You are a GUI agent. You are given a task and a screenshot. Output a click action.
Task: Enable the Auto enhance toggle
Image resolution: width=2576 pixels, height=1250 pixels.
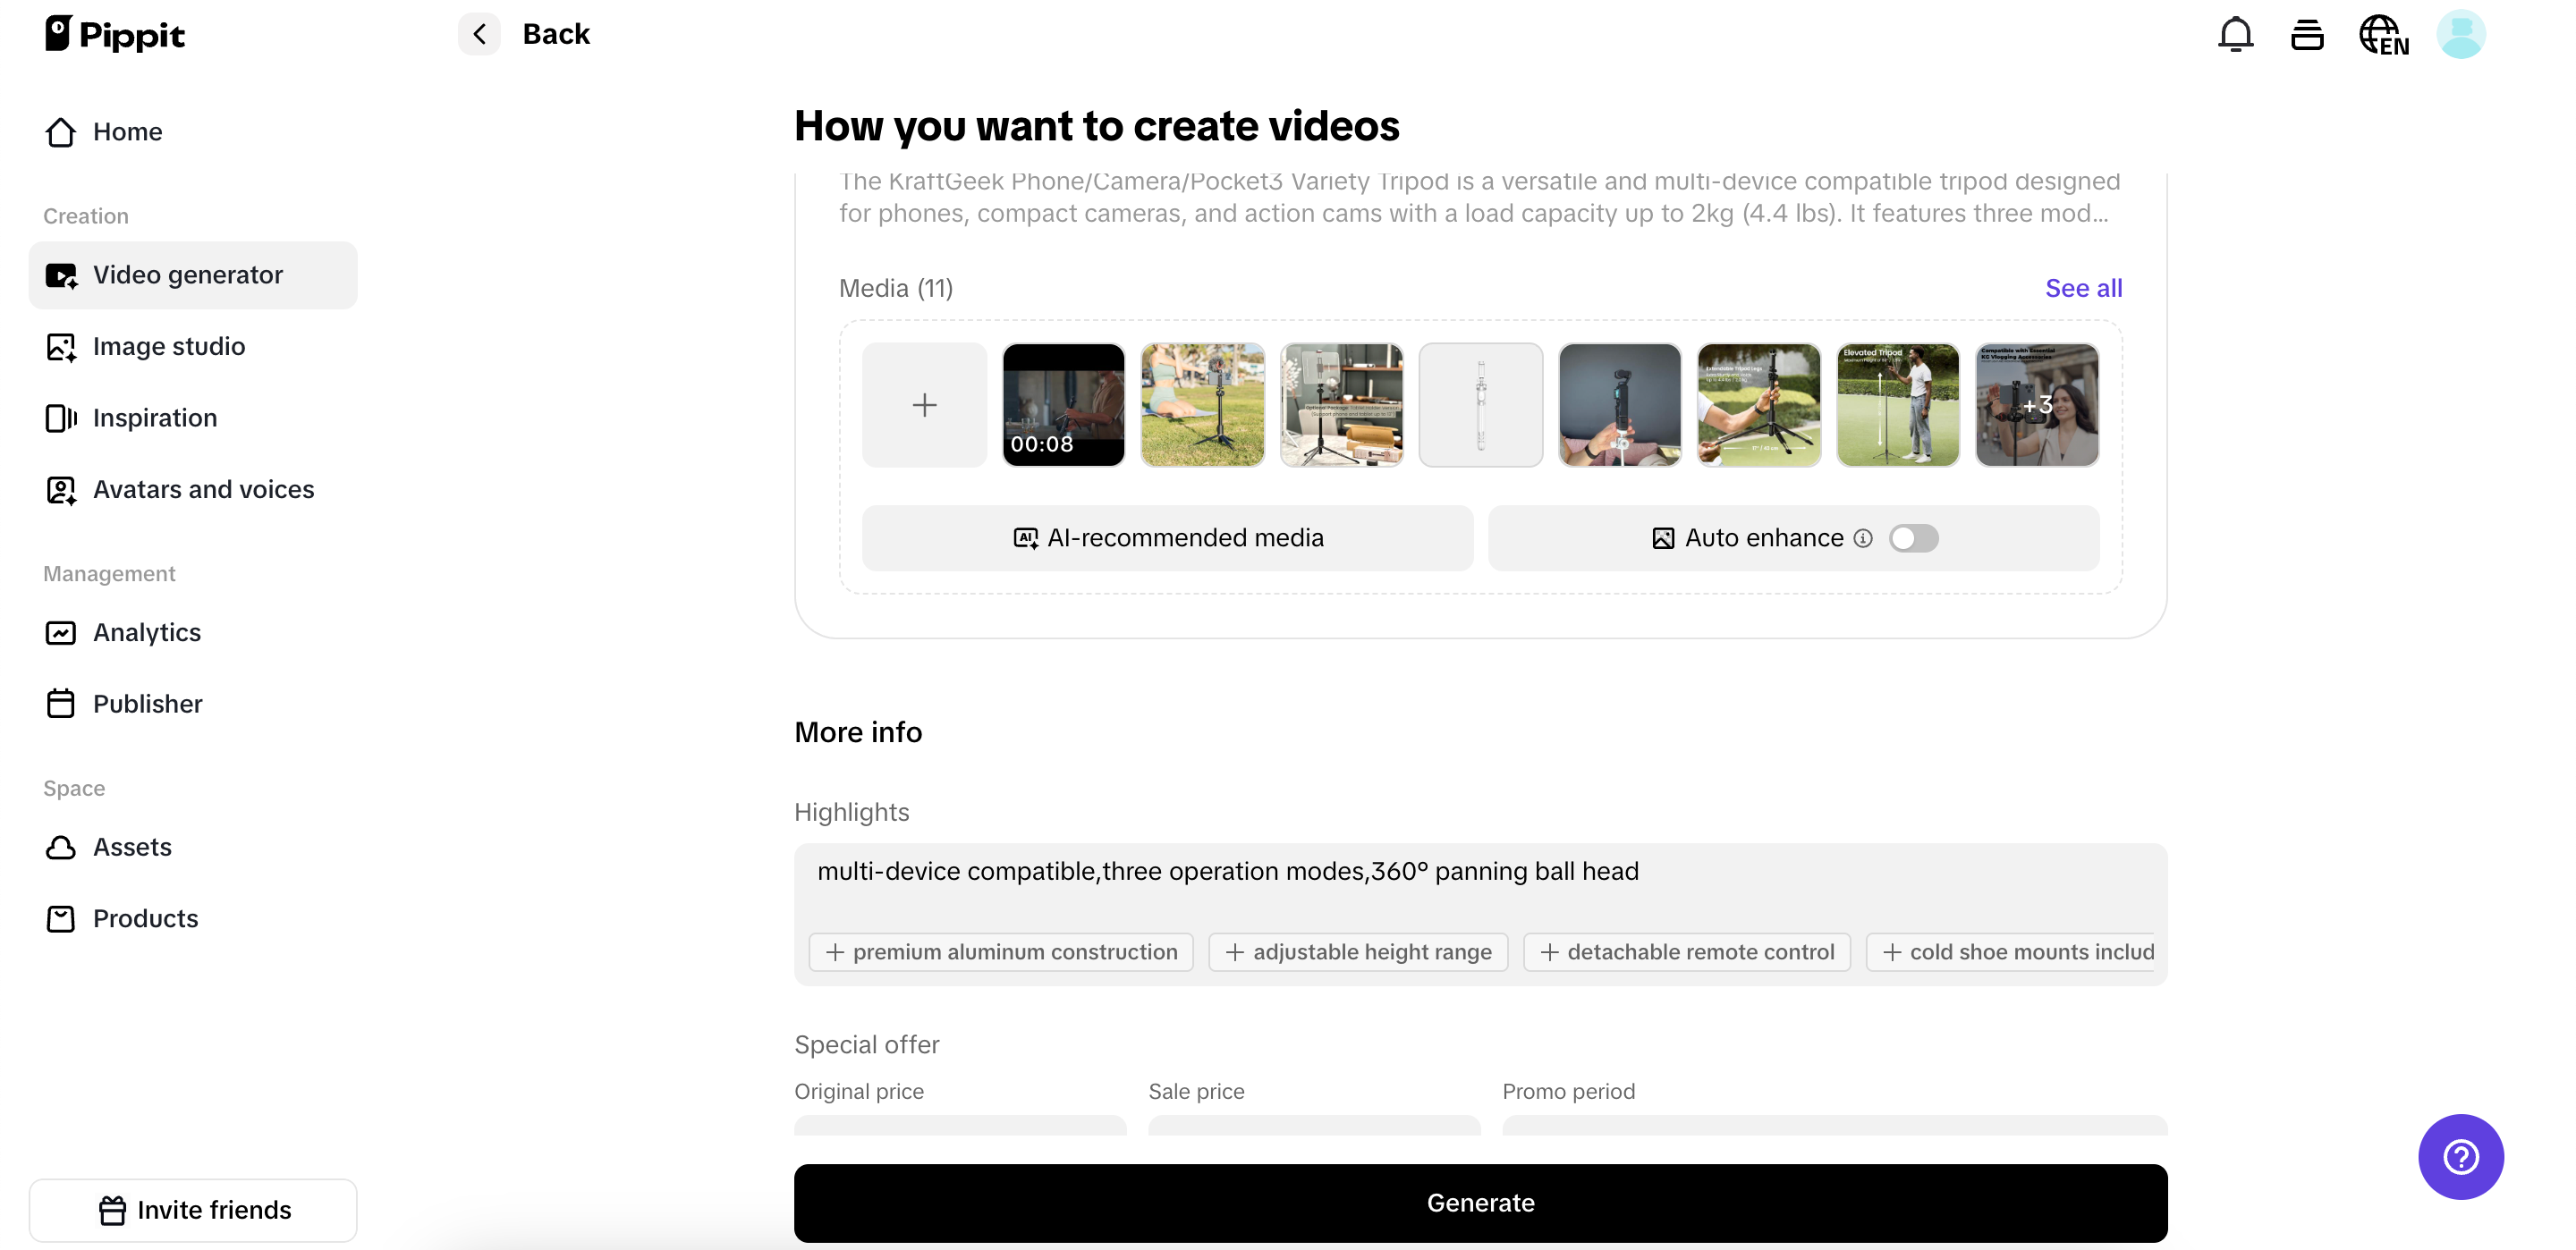click(1914, 537)
